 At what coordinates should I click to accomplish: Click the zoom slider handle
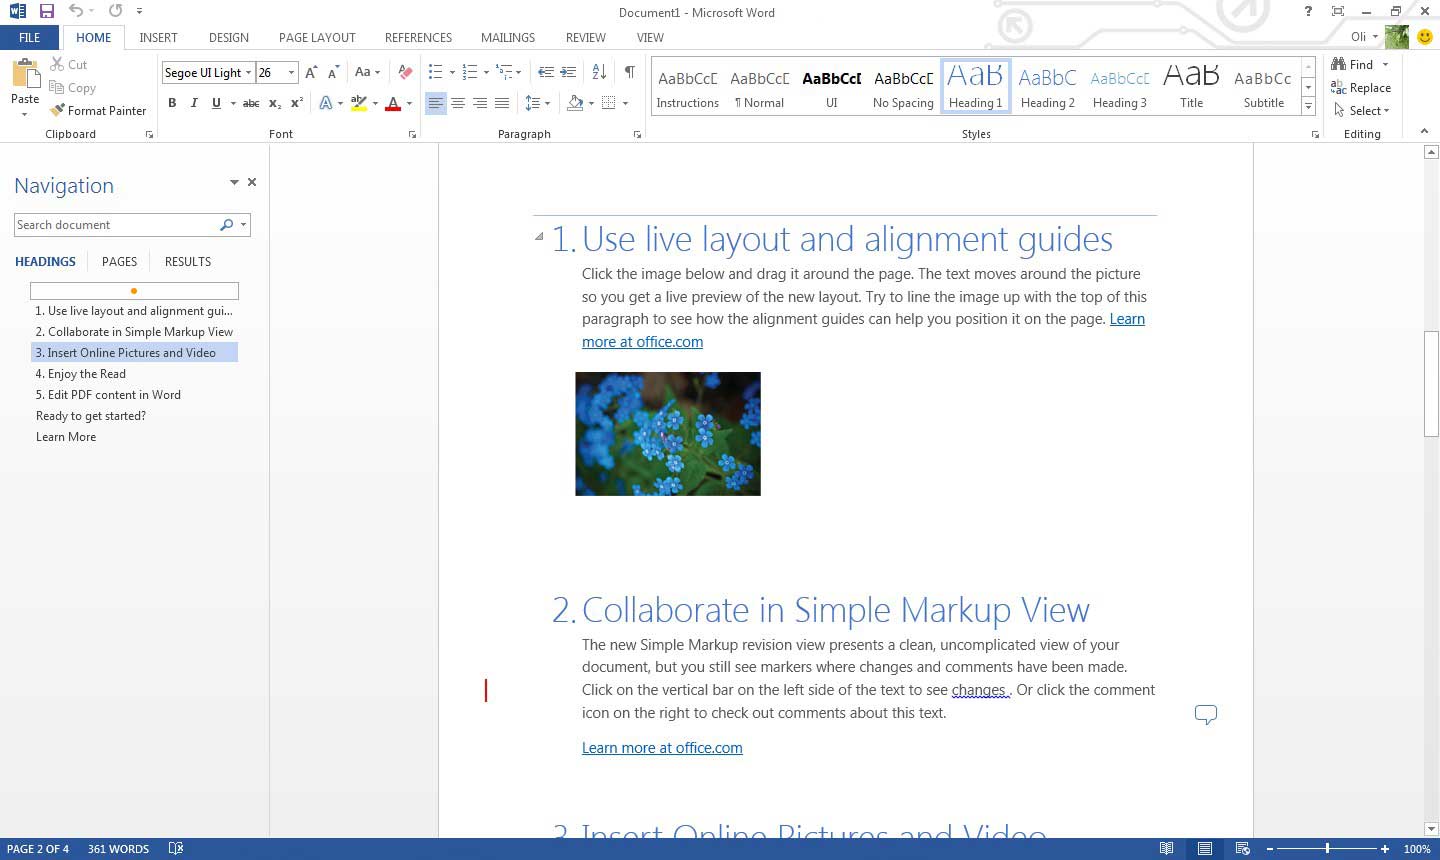pyautogui.click(x=1327, y=848)
